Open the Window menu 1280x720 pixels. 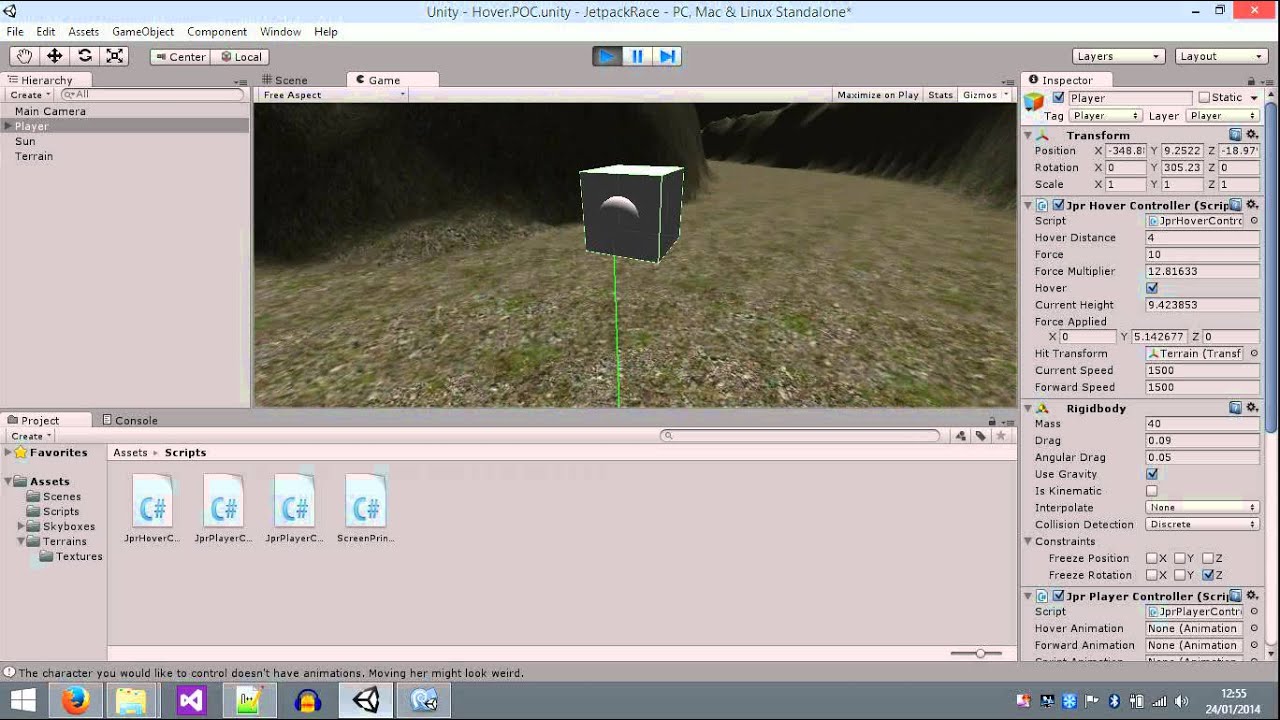pos(281,32)
